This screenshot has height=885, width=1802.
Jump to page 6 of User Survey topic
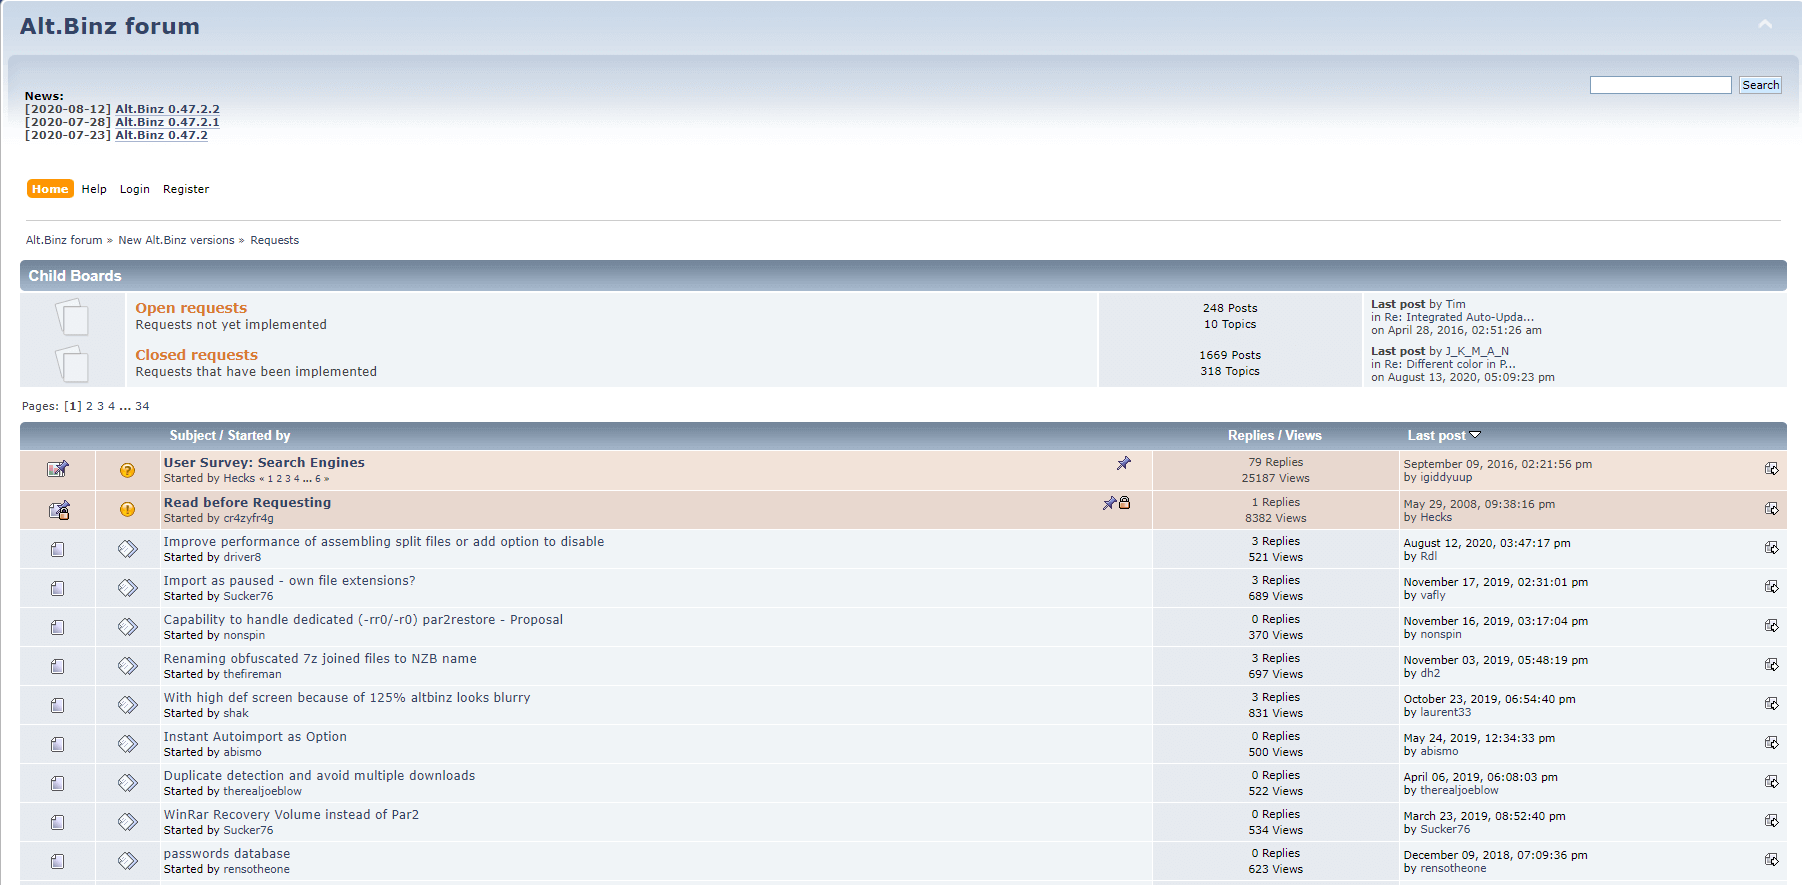[x=318, y=479]
